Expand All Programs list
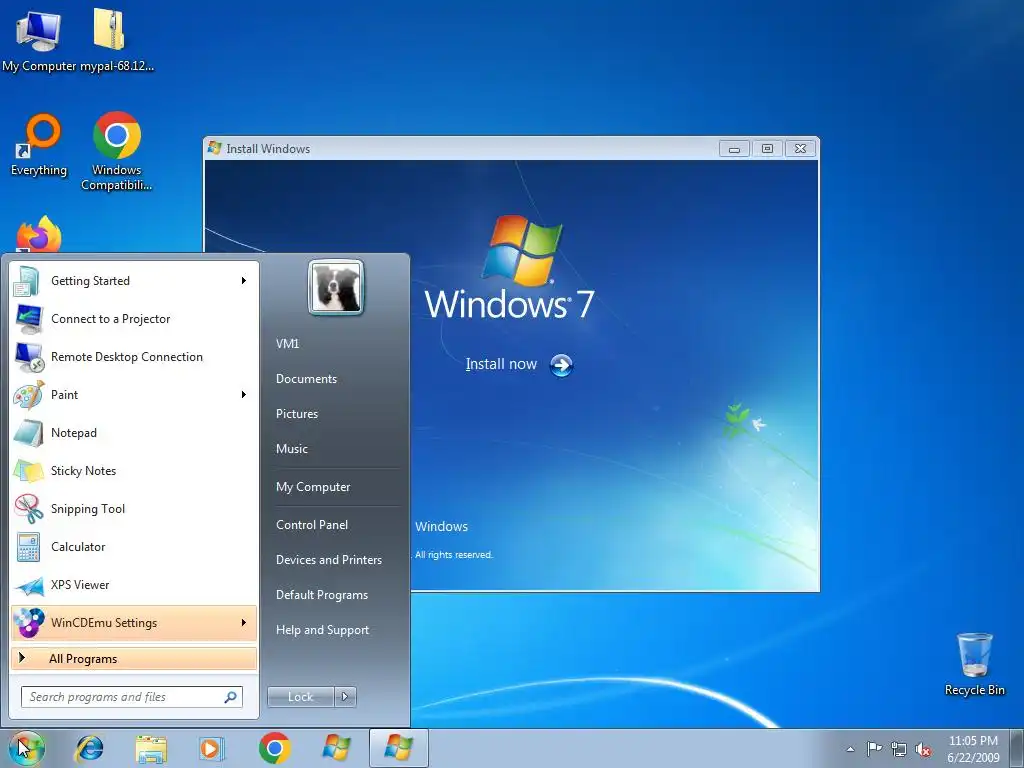 [134, 658]
